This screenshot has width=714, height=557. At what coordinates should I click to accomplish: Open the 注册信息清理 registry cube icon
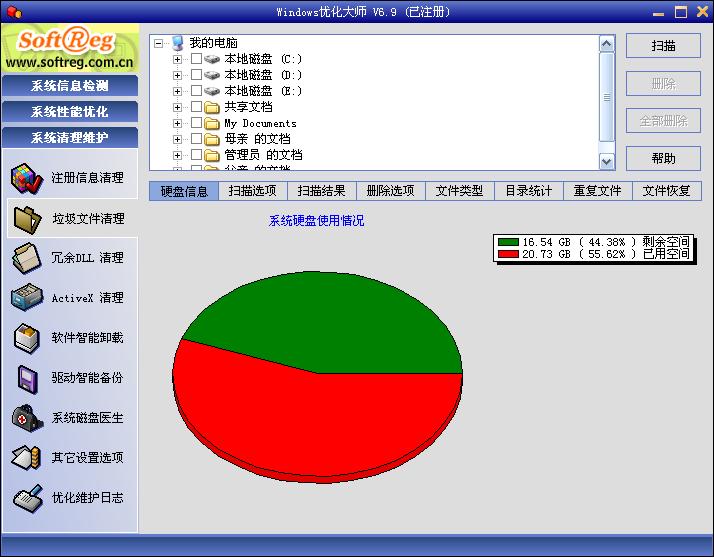pos(26,178)
